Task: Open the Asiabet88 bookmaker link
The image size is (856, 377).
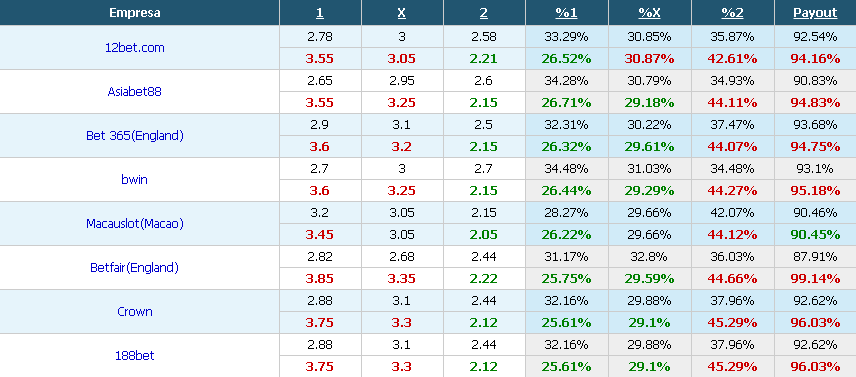Action: point(134,92)
